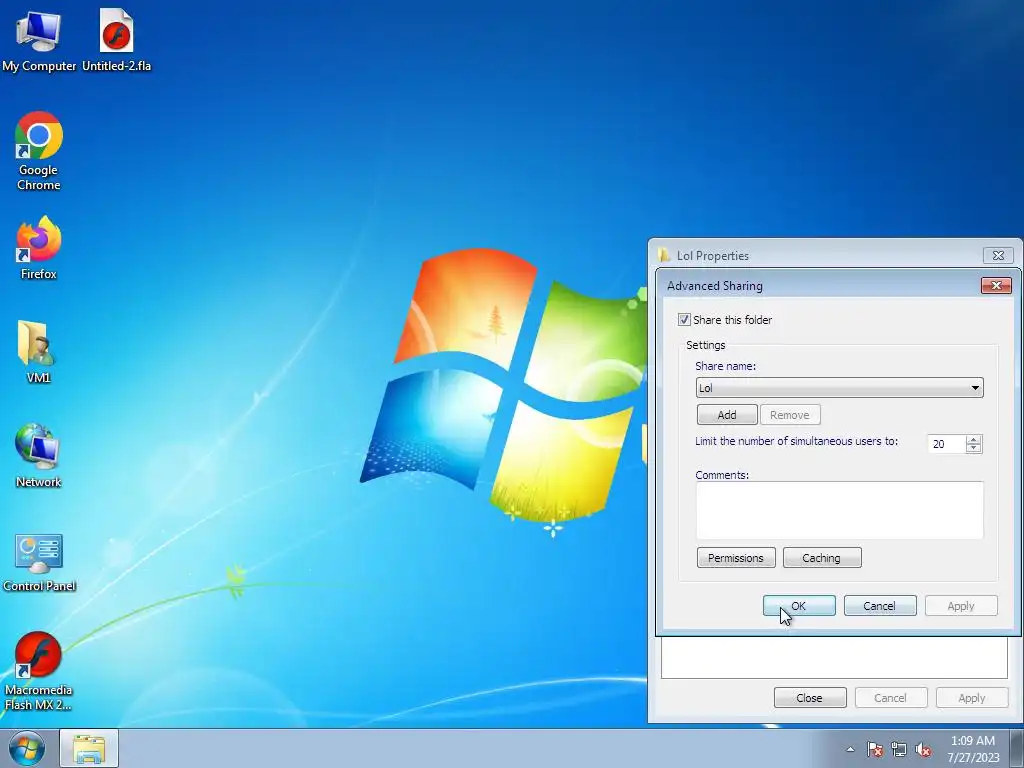1024x768 pixels.
Task: Open the Caching settings
Action: (x=822, y=558)
